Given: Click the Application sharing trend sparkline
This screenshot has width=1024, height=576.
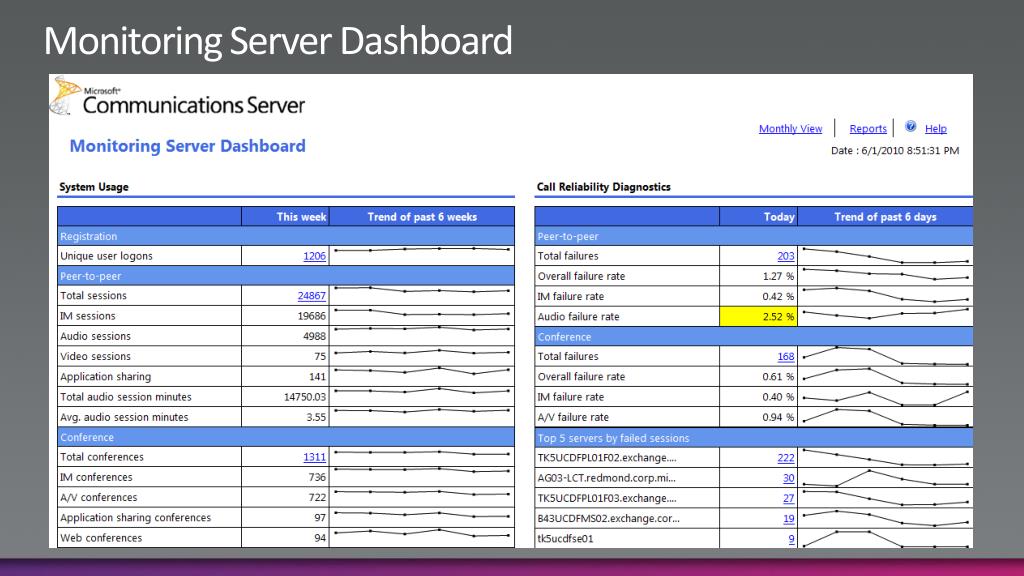Looking at the screenshot, I should coord(422,371).
